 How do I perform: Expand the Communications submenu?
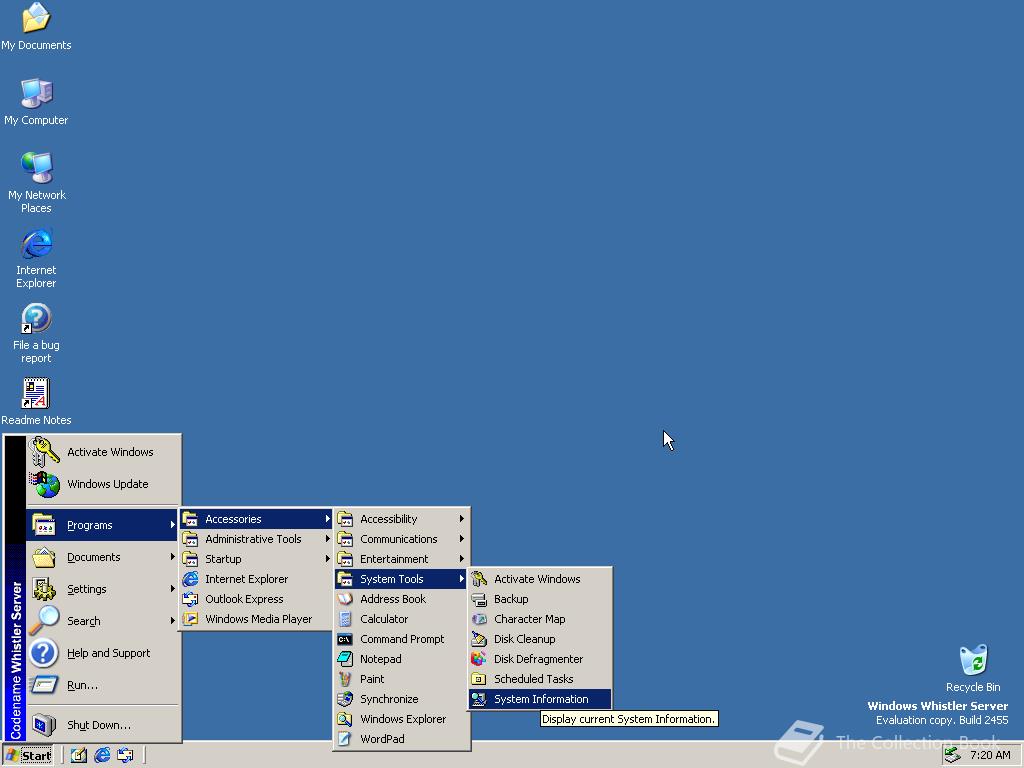click(x=401, y=539)
